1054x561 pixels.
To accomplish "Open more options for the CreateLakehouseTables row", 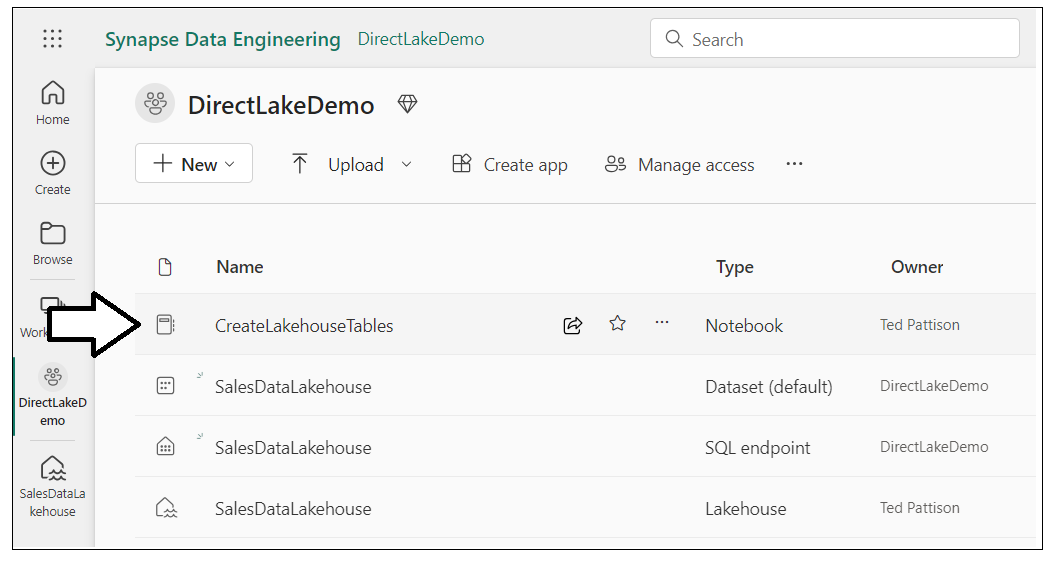I will click(x=662, y=323).
